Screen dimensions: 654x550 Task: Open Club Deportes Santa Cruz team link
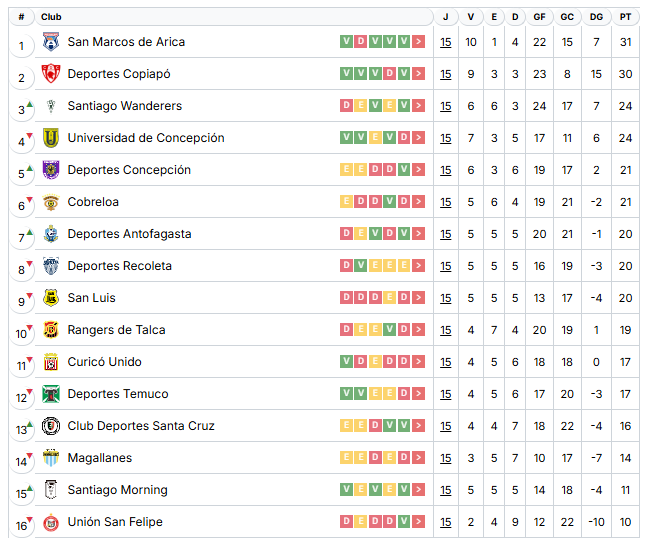[x=141, y=426]
